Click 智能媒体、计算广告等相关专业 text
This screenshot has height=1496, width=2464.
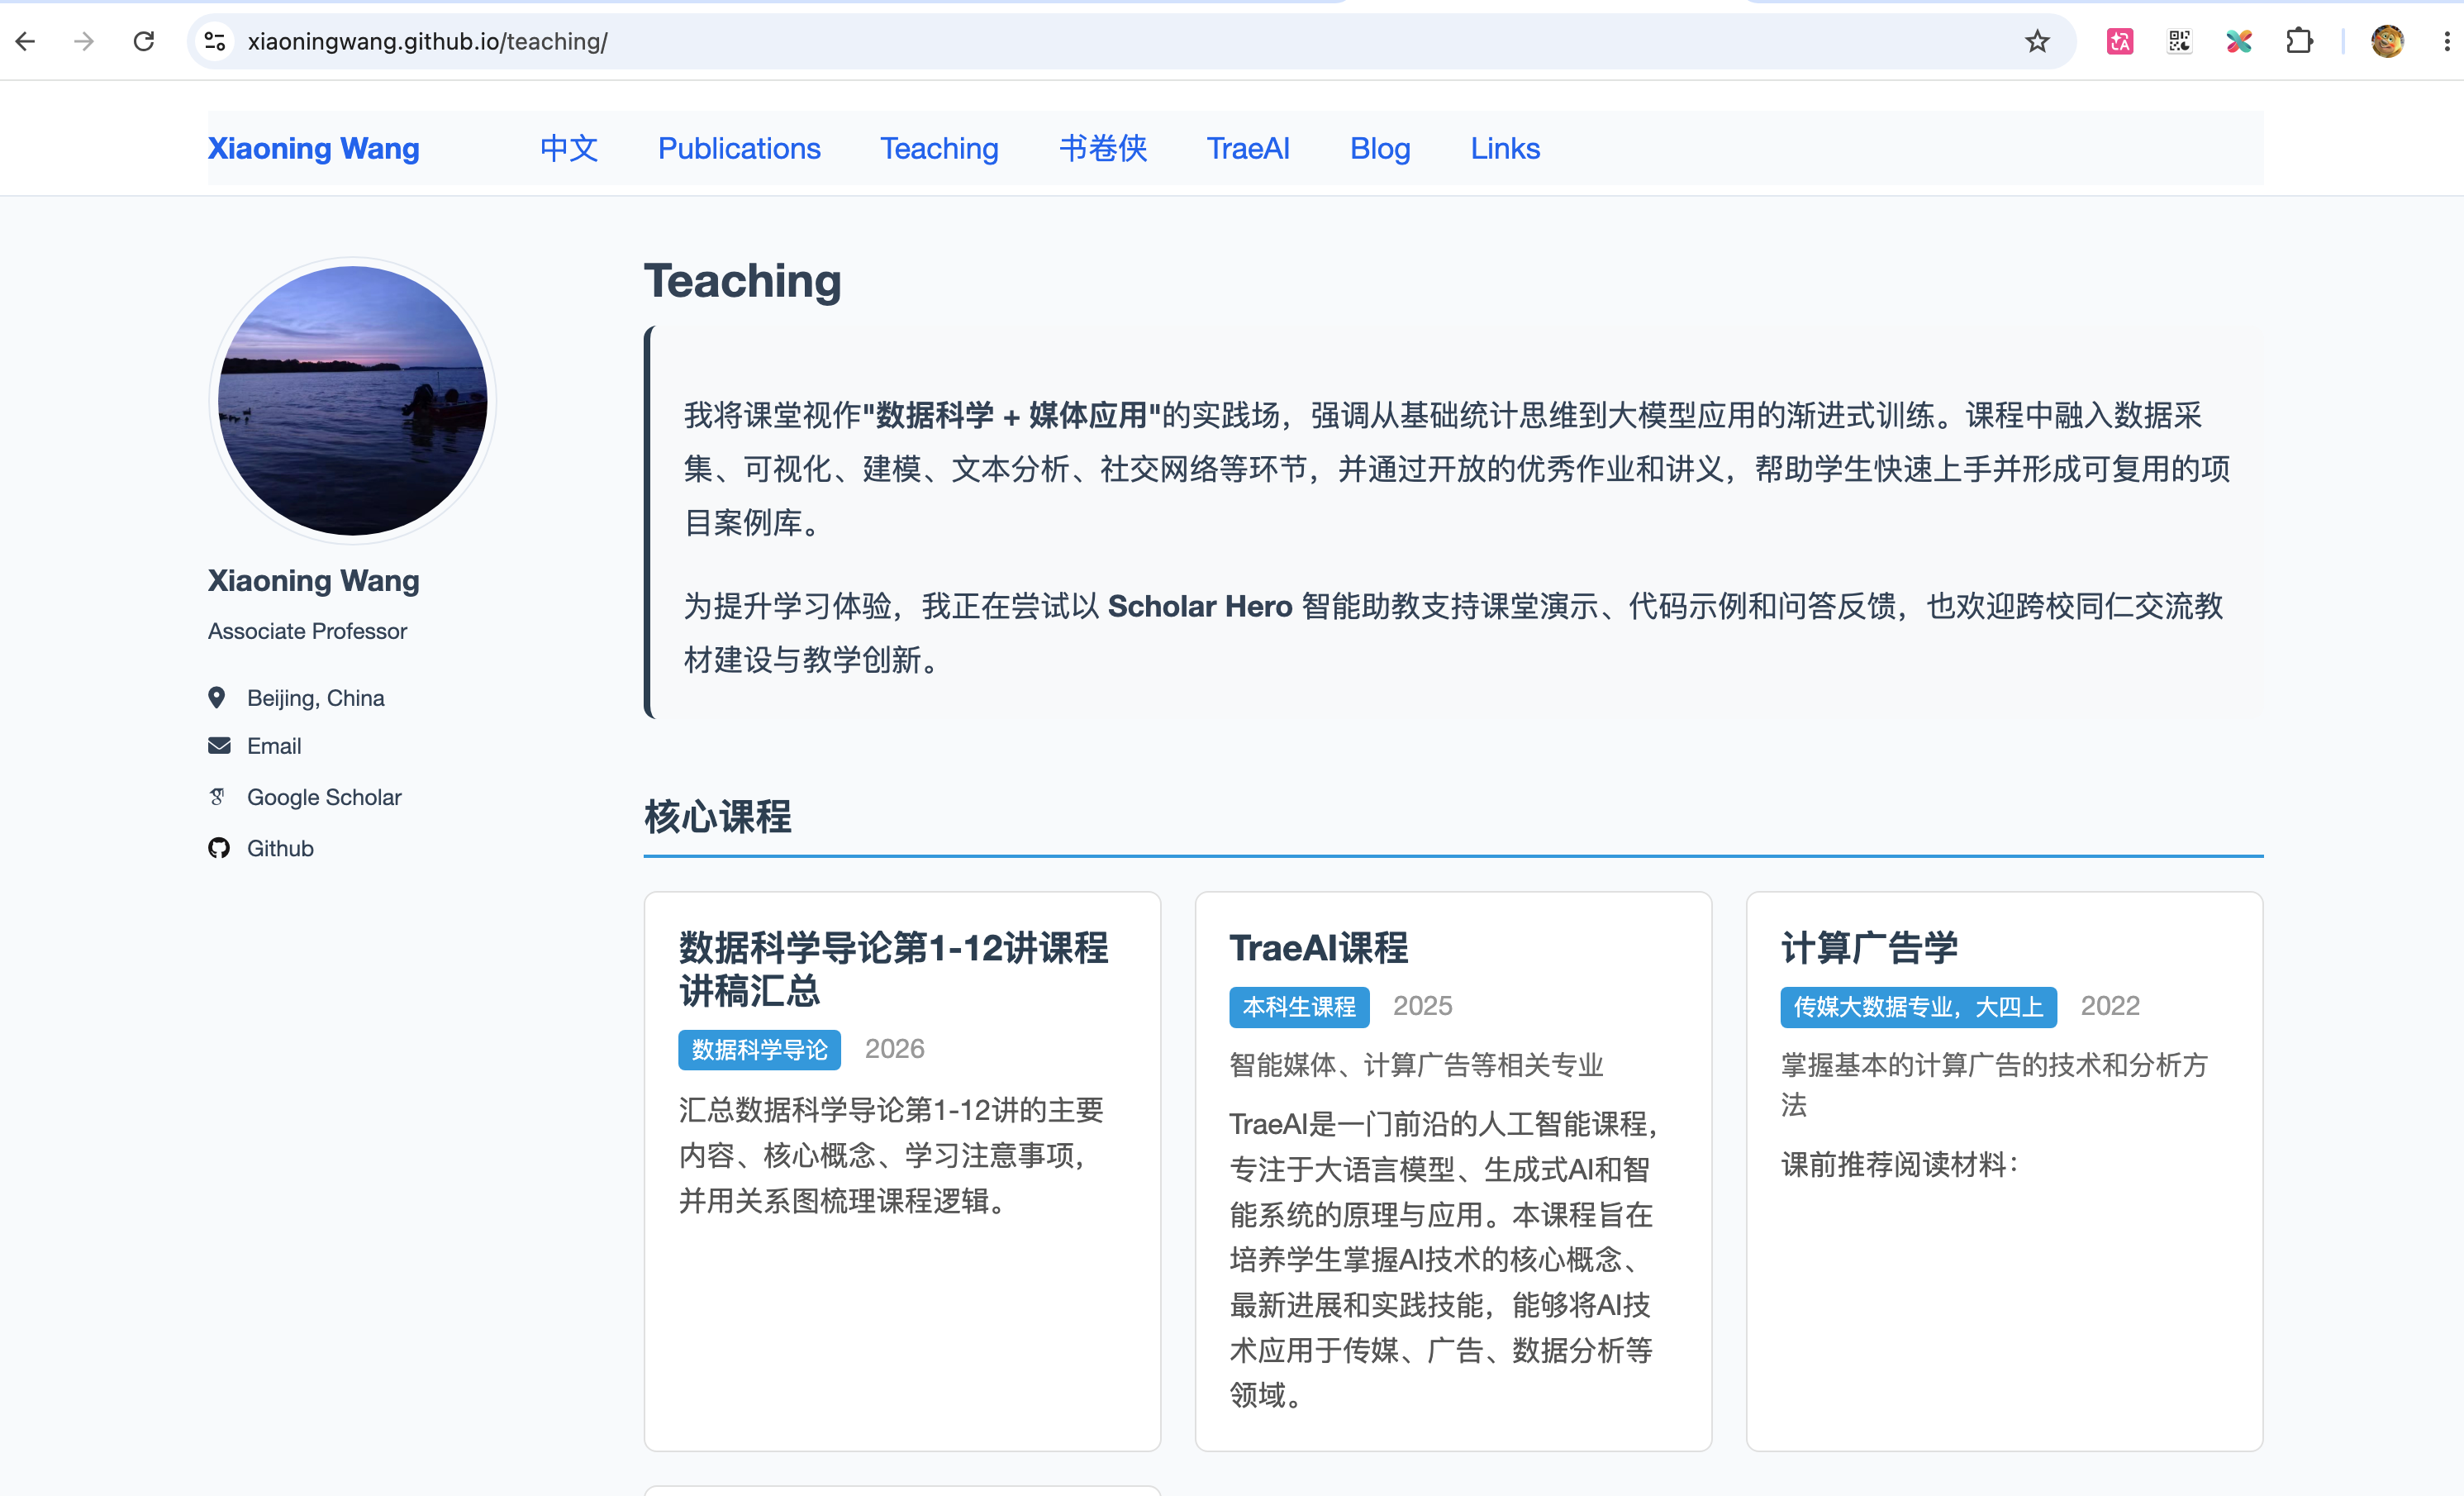pos(1416,1065)
